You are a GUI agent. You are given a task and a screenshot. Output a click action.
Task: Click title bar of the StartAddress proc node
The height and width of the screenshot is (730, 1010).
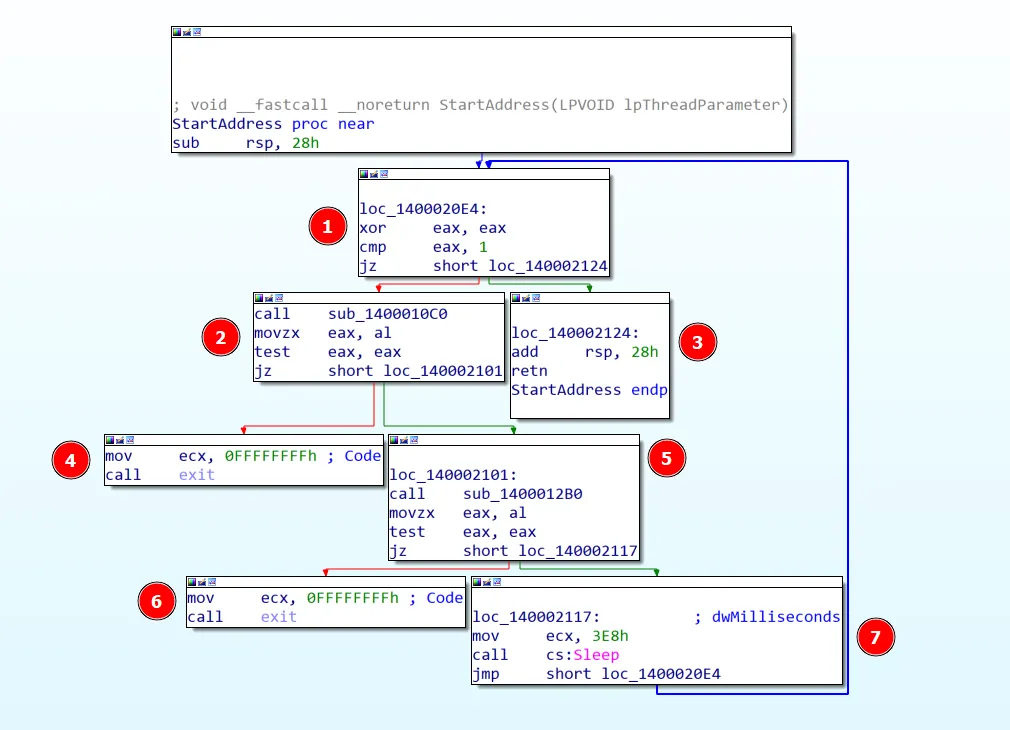pyautogui.click(x=481, y=32)
